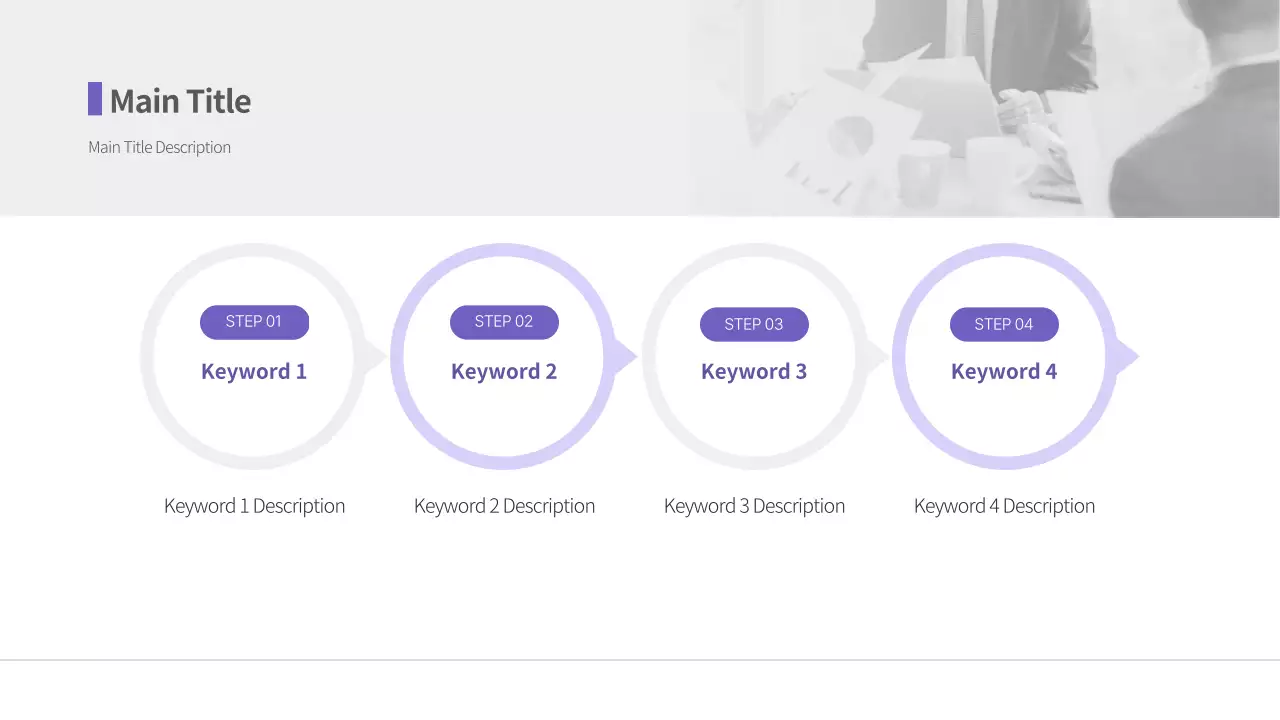Screen dimensions: 1280x720
Task: Select the Keyword 3 heading
Action: pyautogui.click(x=754, y=371)
